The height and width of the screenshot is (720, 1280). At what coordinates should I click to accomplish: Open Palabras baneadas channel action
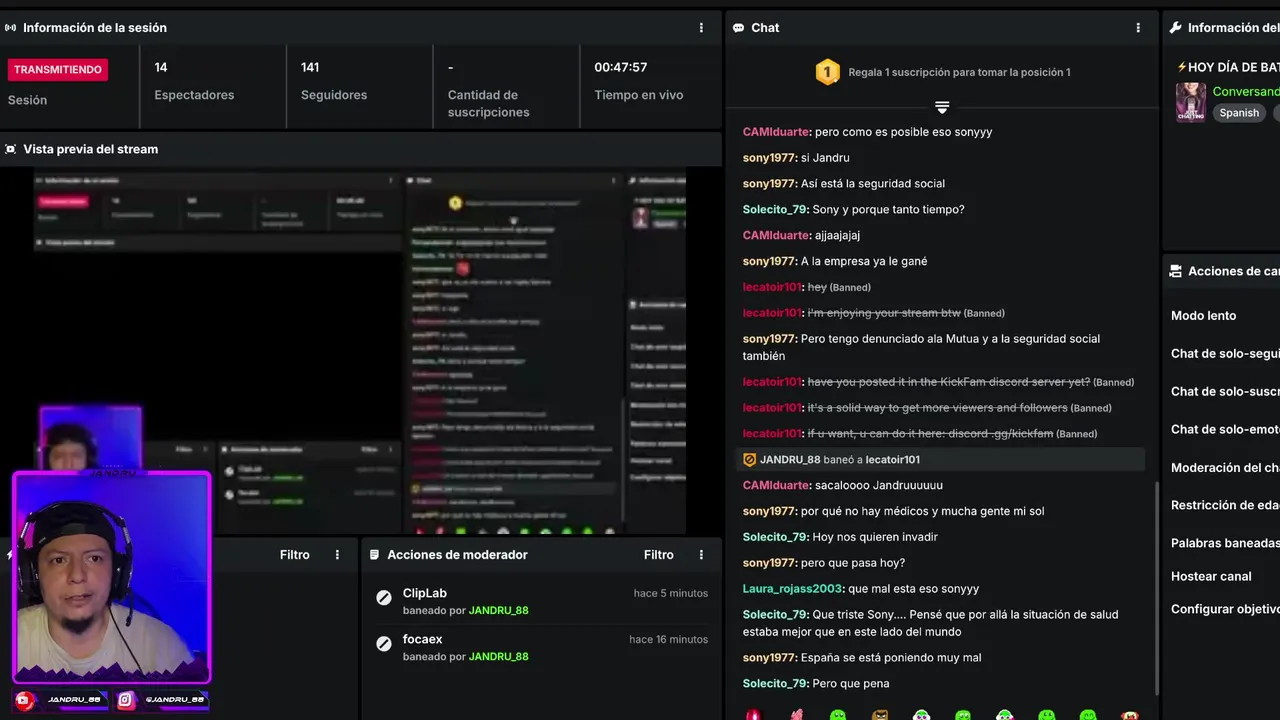(x=1225, y=543)
